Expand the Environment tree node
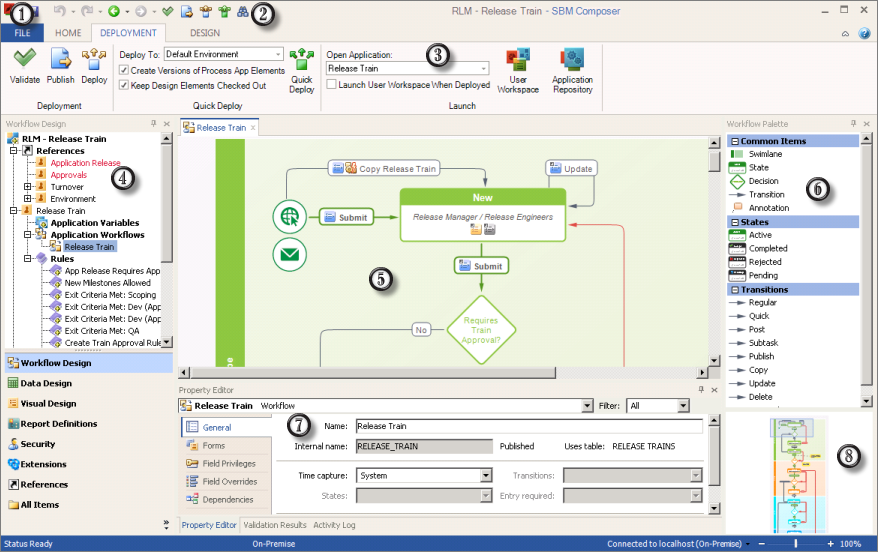The image size is (878, 552). pos(27,198)
